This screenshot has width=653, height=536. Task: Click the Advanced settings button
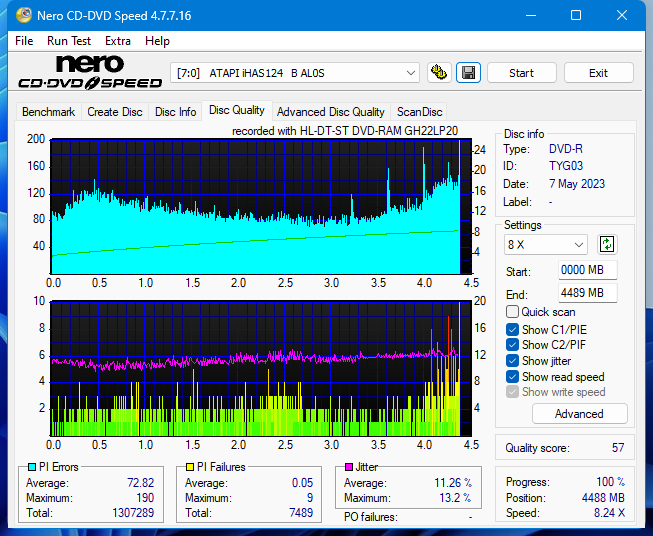click(x=579, y=413)
